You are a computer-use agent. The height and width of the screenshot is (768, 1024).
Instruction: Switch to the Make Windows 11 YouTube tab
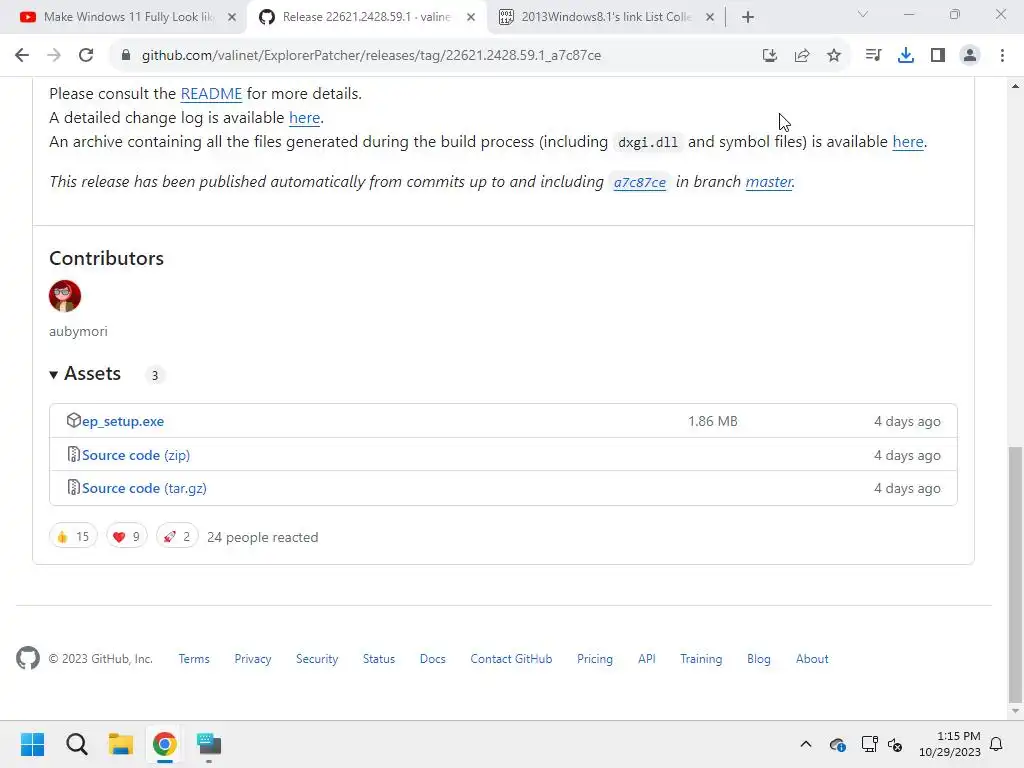[x=128, y=17]
